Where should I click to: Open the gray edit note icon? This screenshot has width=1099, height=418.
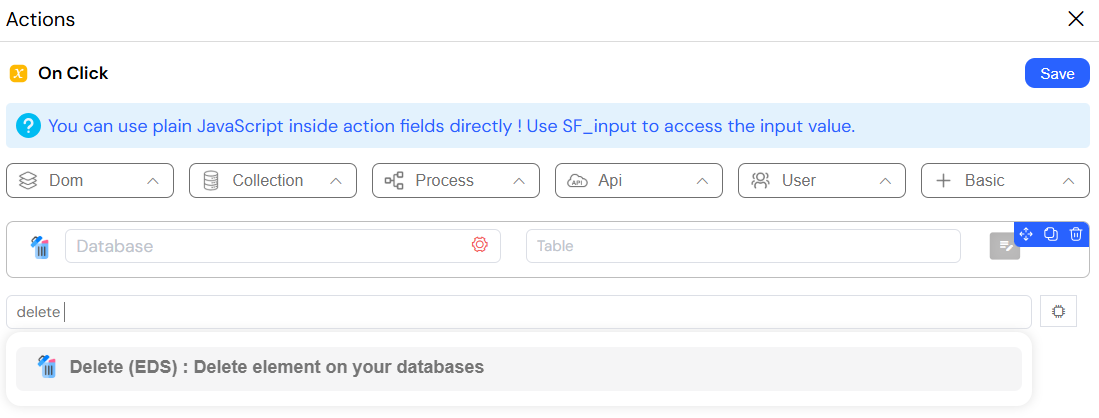click(1004, 246)
